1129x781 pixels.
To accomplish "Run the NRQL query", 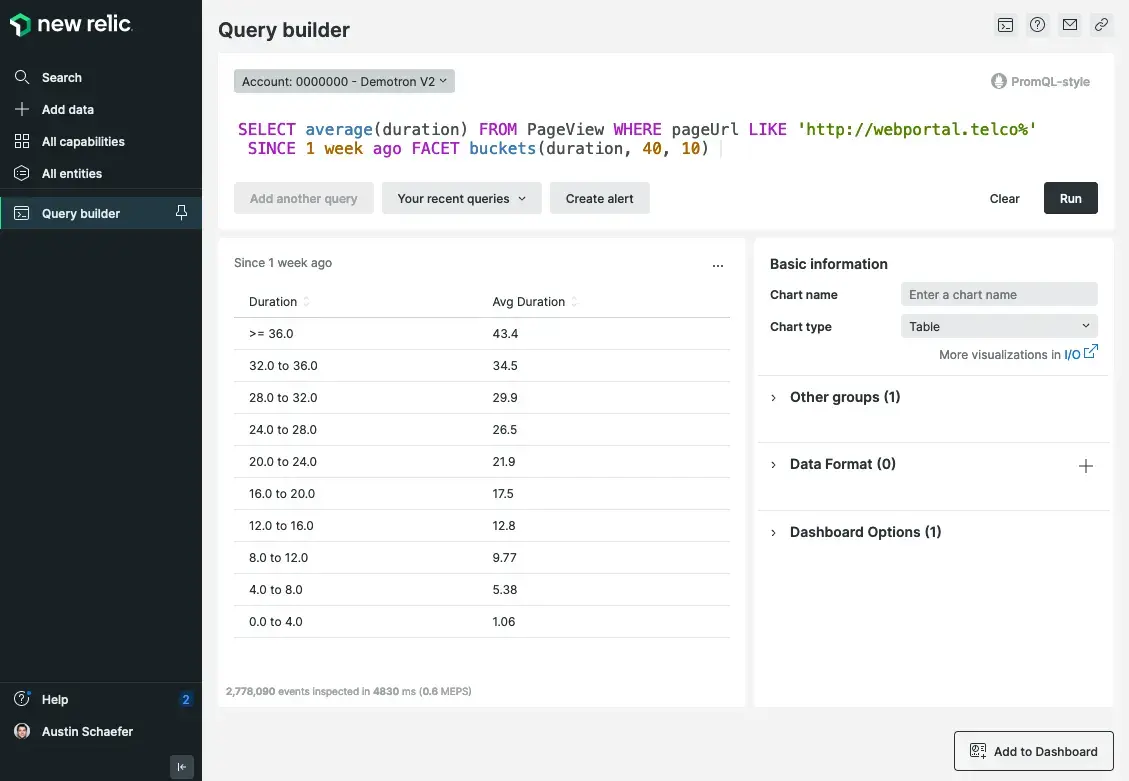I will pos(1070,198).
